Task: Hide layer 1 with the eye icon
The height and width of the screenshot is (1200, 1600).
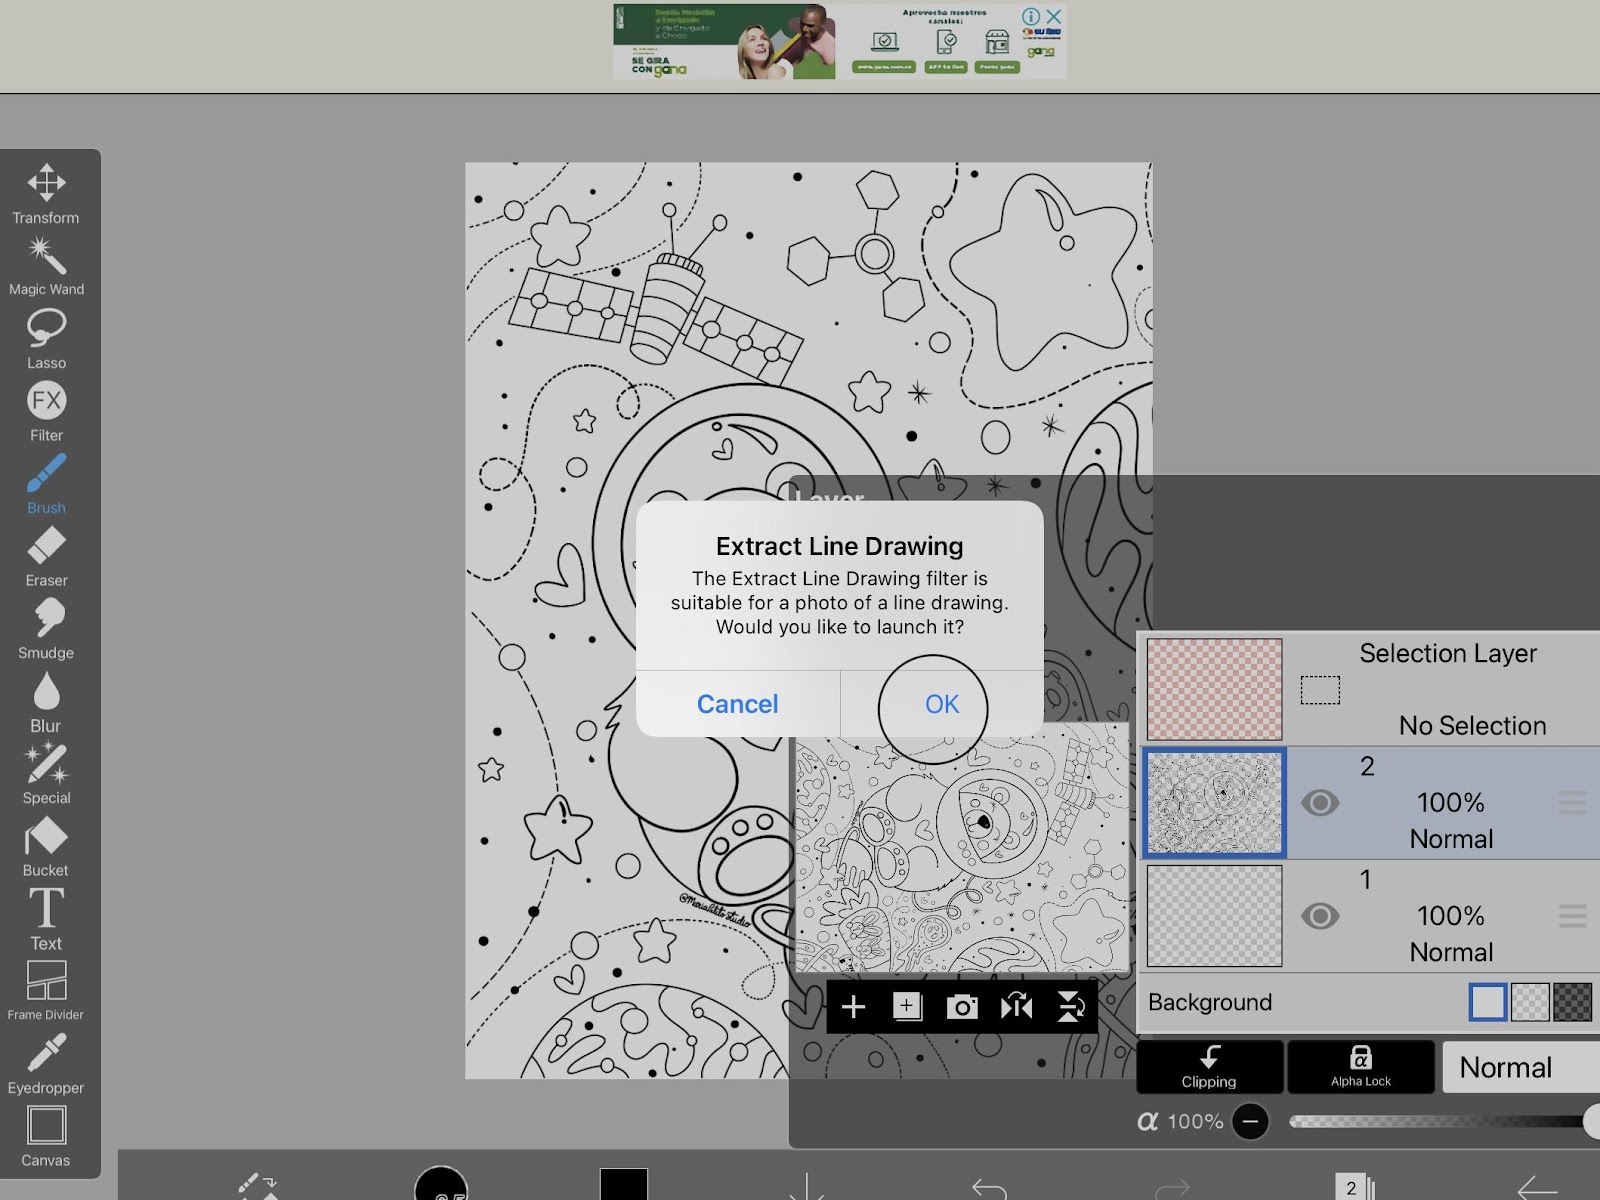Action: [x=1320, y=915]
